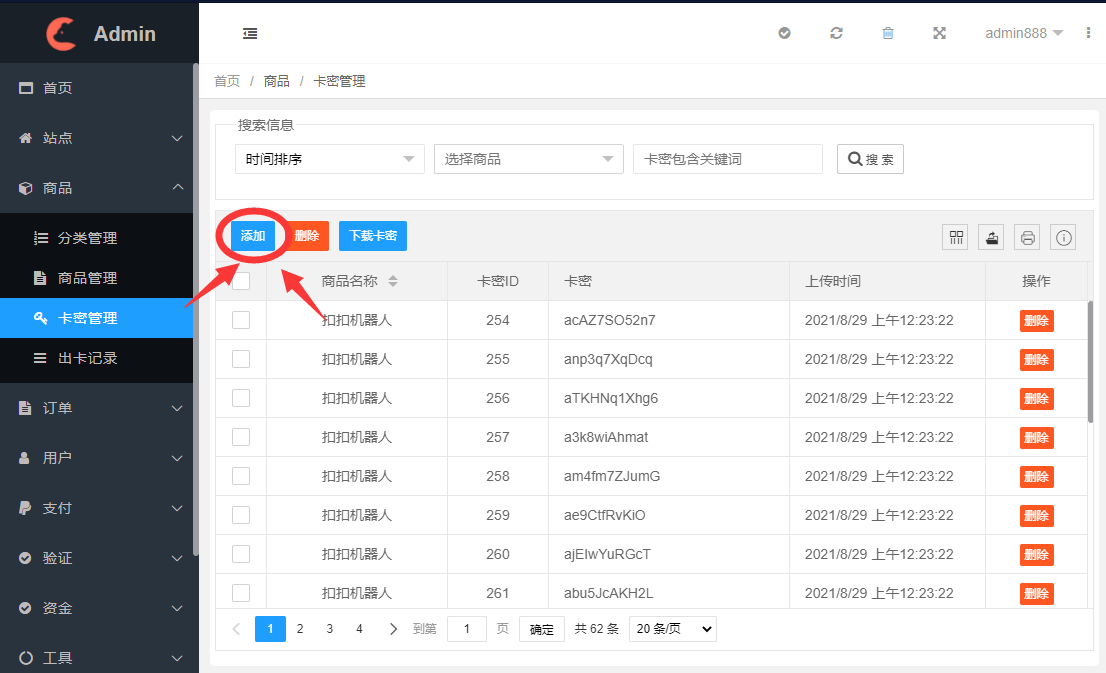The height and width of the screenshot is (673, 1106).
Task: Delete the row with 卡密 aTKHNq1Xhg6
Action: pyautogui.click(x=1036, y=399)
